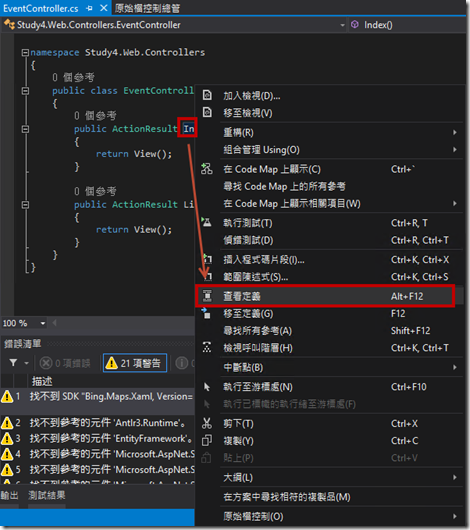The width and height of the screenshot is (470, 530).
Task: Click the 複製 copy icon
Action: point(207,440)
